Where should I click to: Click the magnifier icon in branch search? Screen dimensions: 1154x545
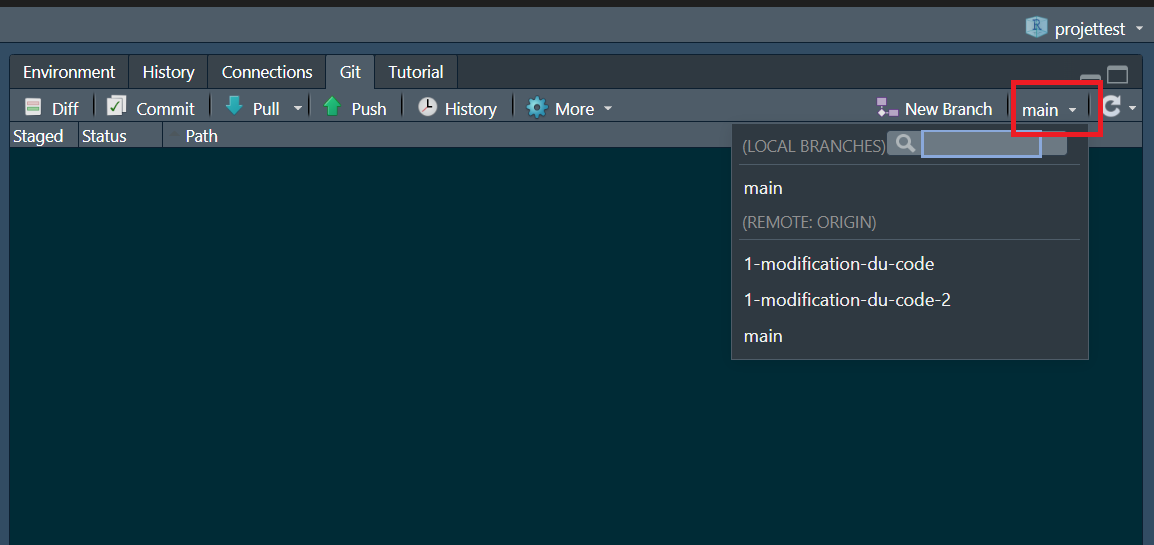[905, 144]
